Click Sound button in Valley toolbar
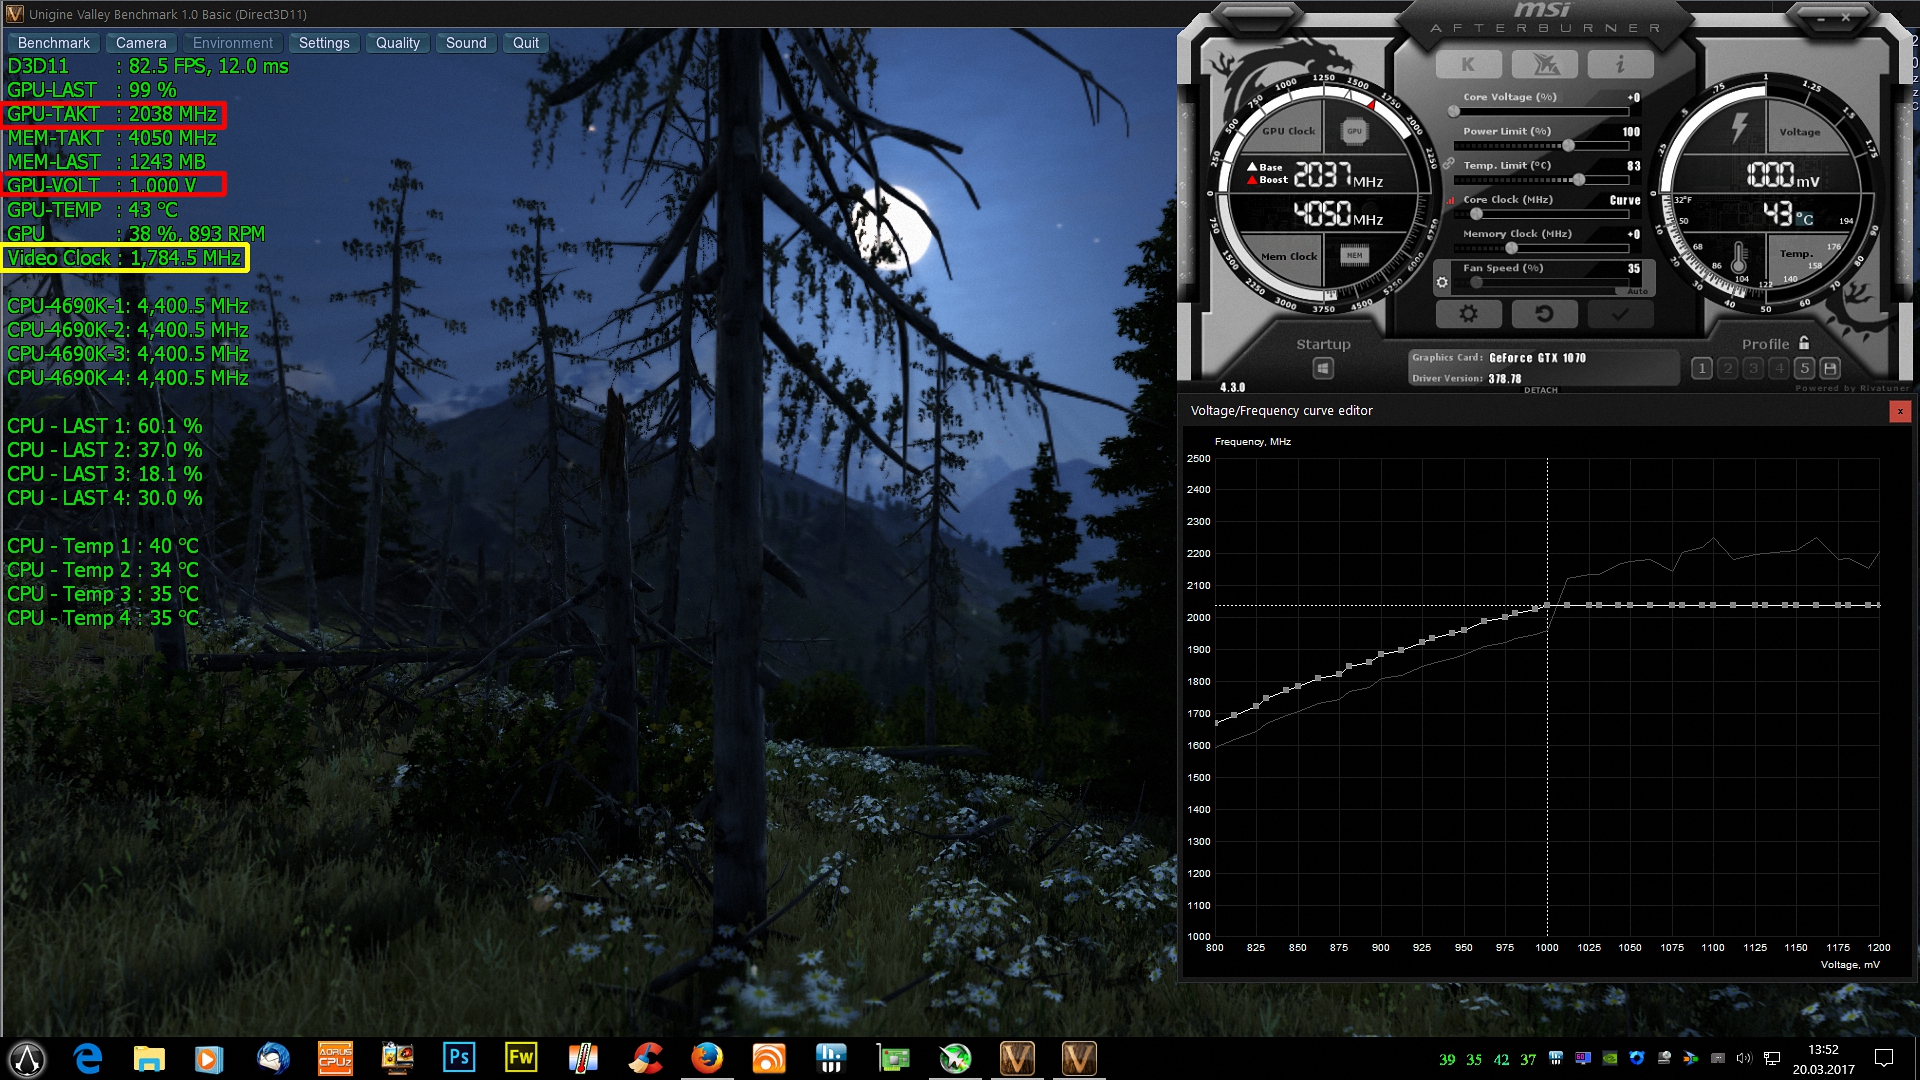This screenshot has height=1080, width=1920. (x=466, y=43)
